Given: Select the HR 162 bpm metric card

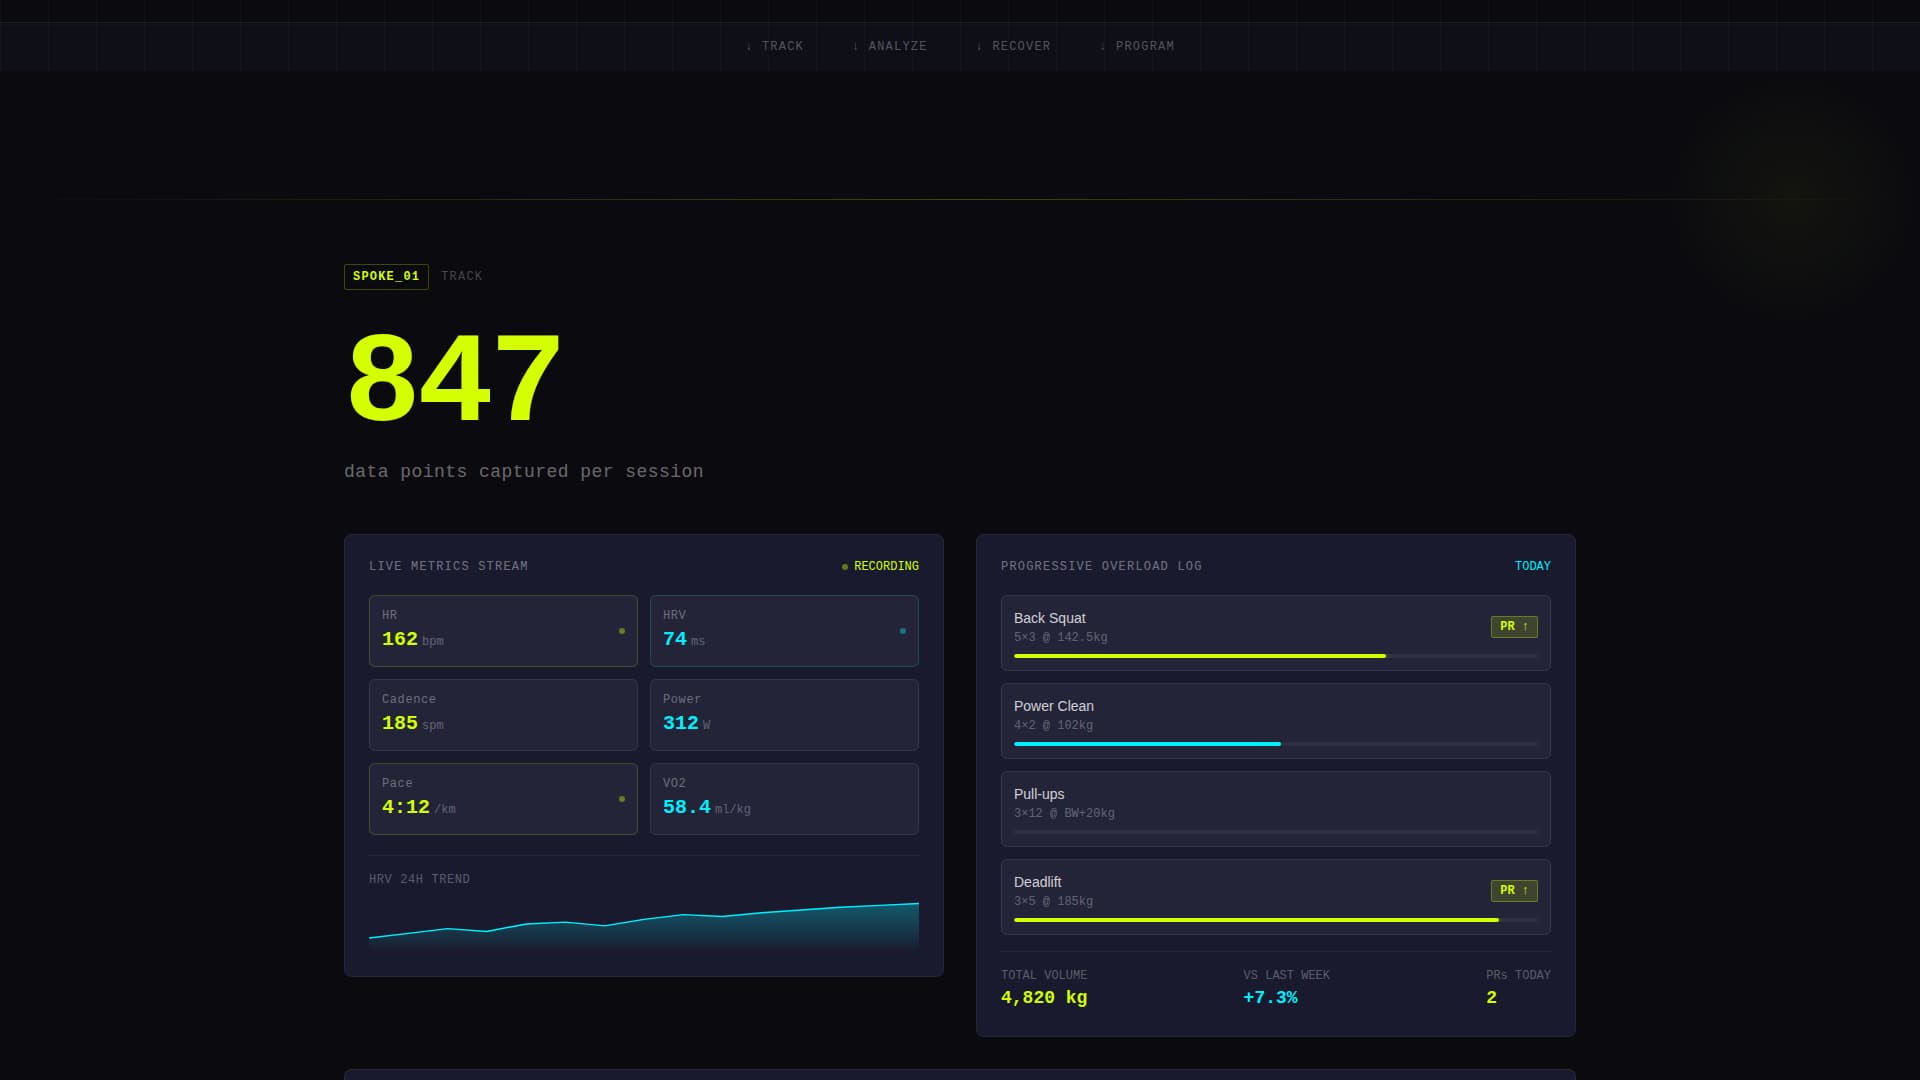Looking at the screenshot, I should pyautogui.click(x=503, y=631).
